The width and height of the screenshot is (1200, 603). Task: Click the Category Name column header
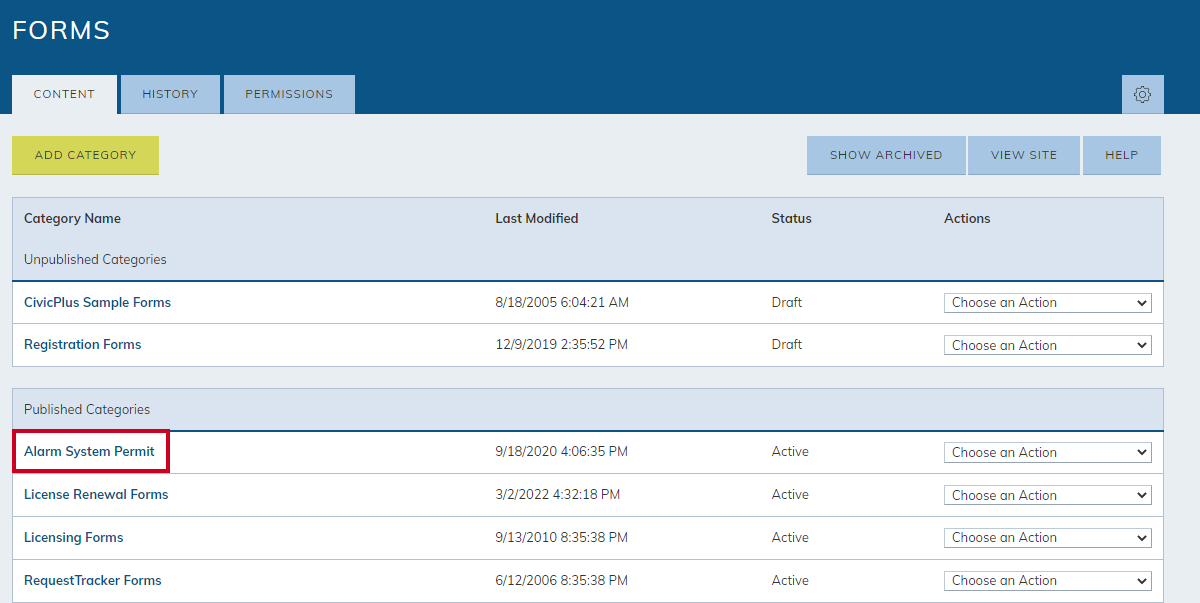72,218
